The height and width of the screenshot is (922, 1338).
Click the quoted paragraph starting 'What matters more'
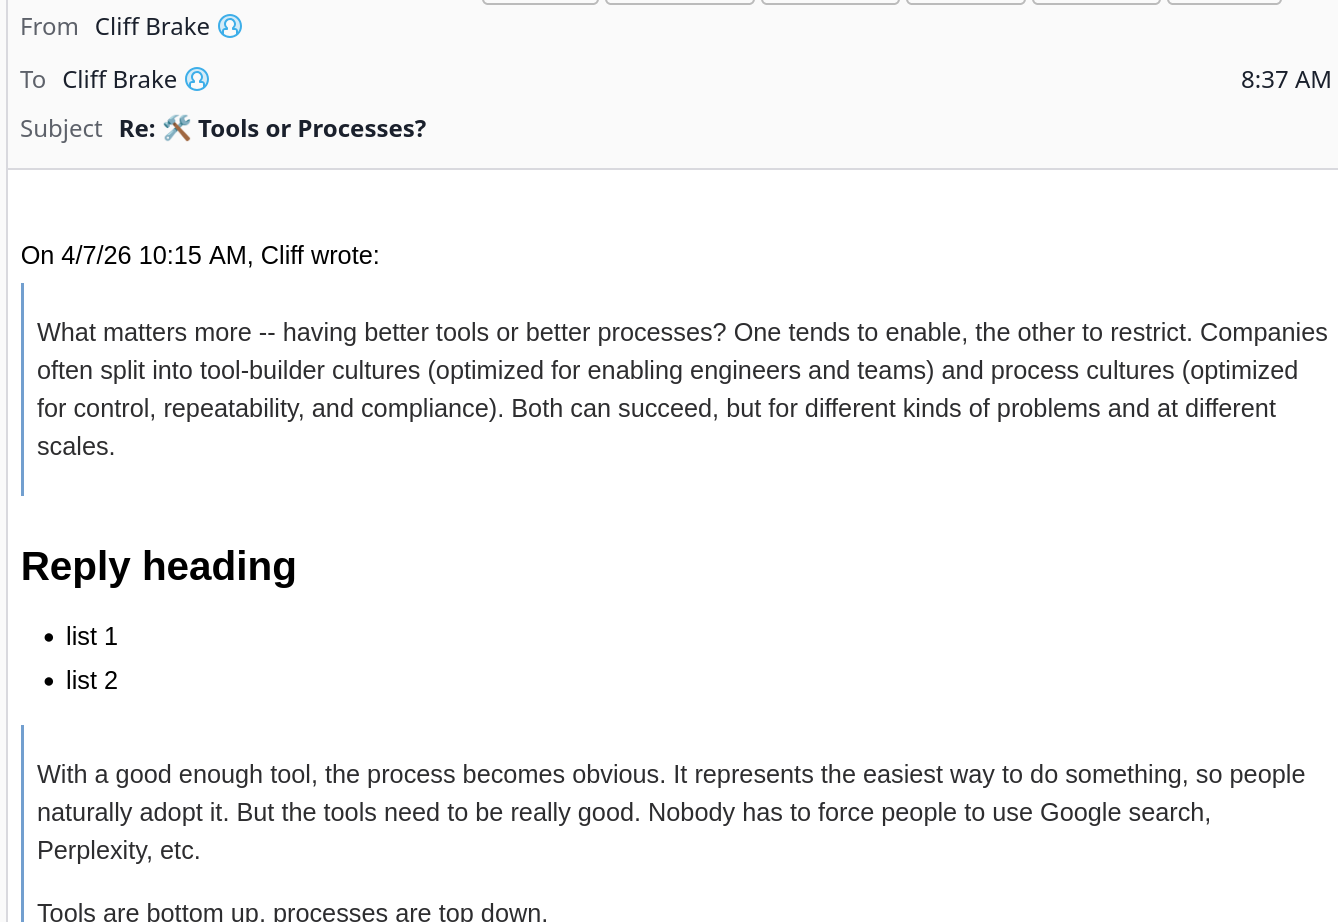[682, 389]
